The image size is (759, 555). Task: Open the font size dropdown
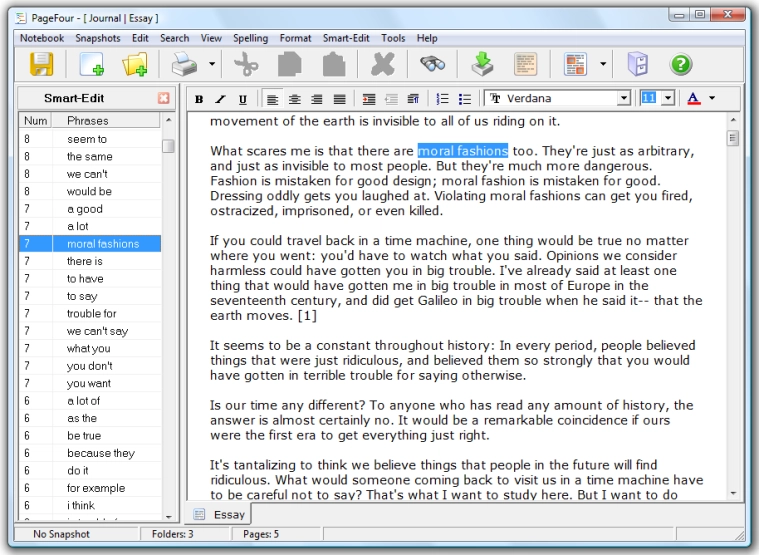(668, 98)
